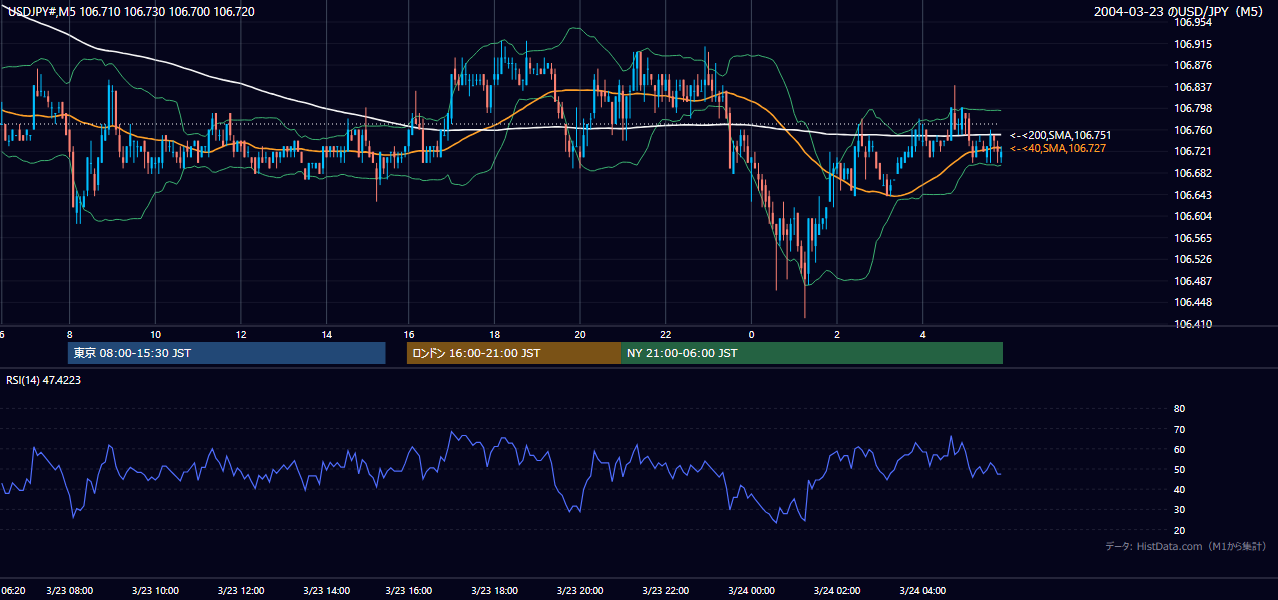Click hour label 22 above the session bars
The height and width of the screenshot is (600, 1278).
pos(666,334)
